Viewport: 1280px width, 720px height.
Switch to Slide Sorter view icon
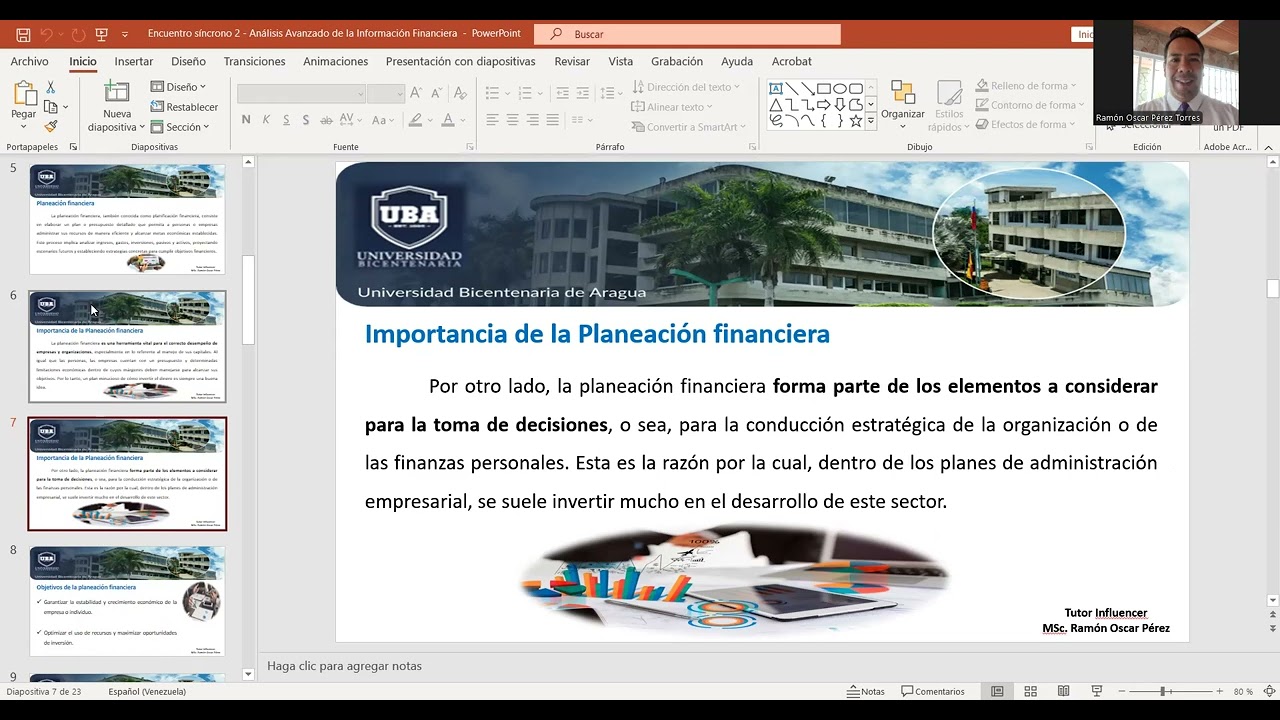(x=1030, y=691)
